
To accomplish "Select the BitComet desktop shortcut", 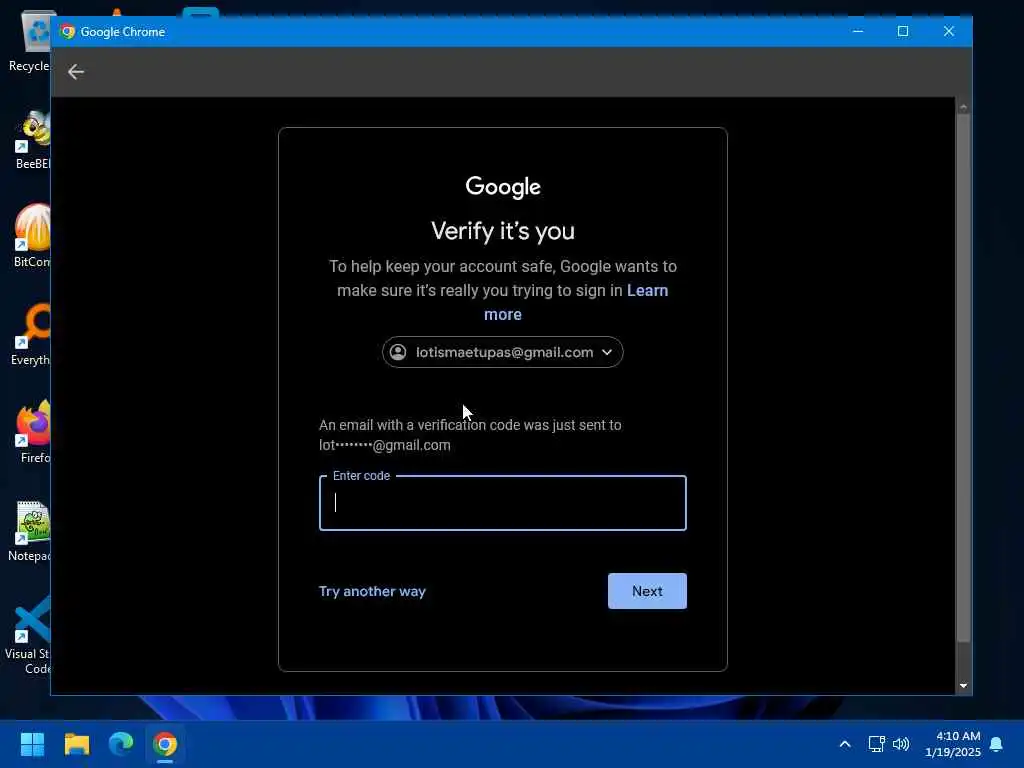I will [x=31, y=236].
